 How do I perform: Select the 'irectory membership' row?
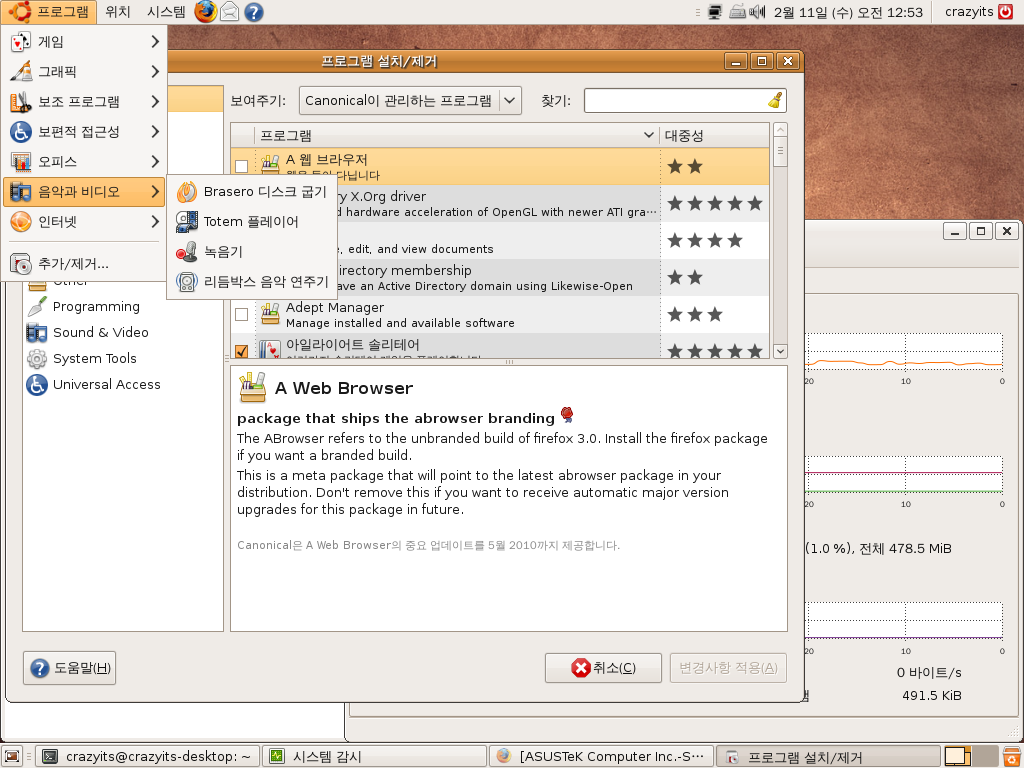pyautogui.click(x=499, y=278)
